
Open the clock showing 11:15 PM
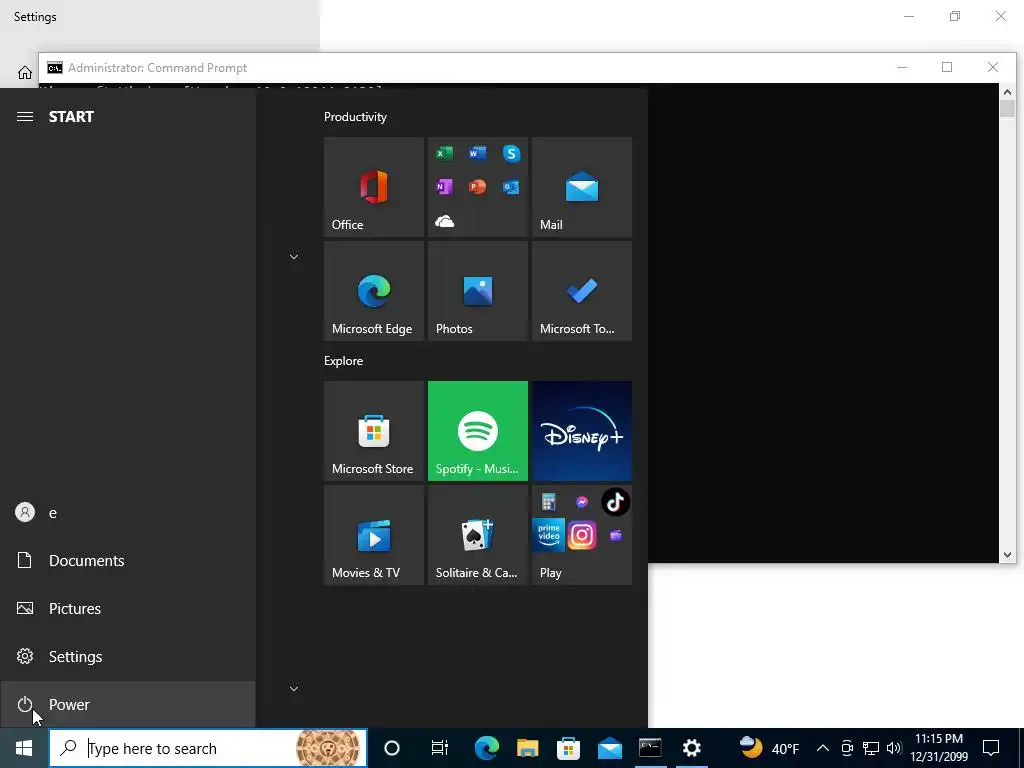[939, 748]
